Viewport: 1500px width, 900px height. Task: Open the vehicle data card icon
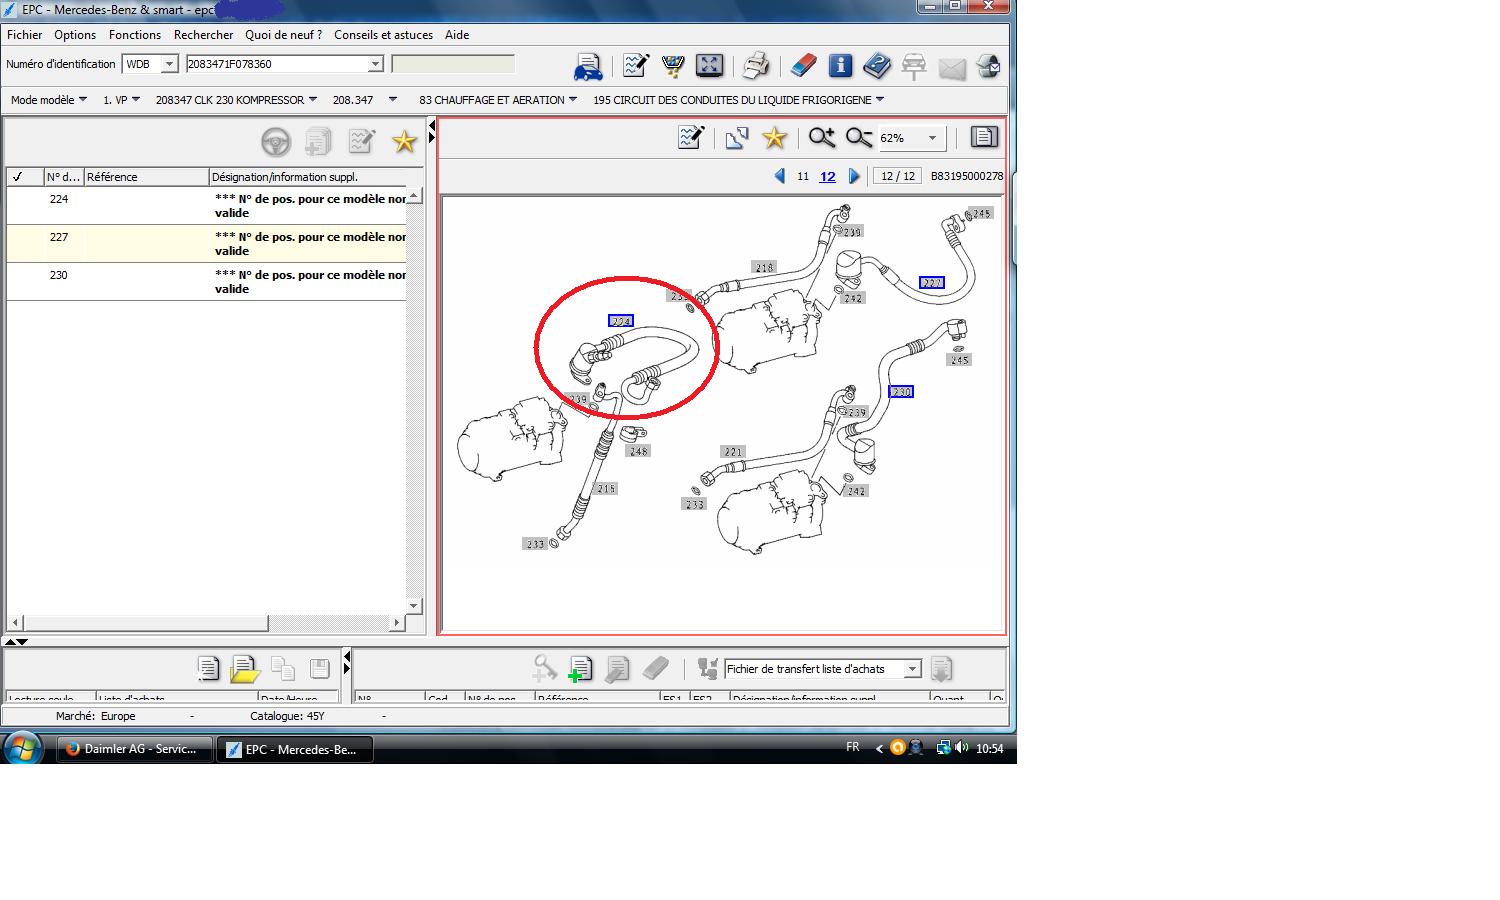point(588,66)
